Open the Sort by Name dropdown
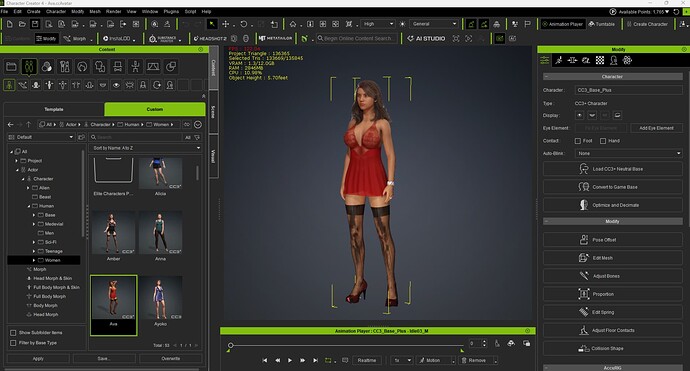The width and height of the screenshot is (690, 371). [146, 148]
